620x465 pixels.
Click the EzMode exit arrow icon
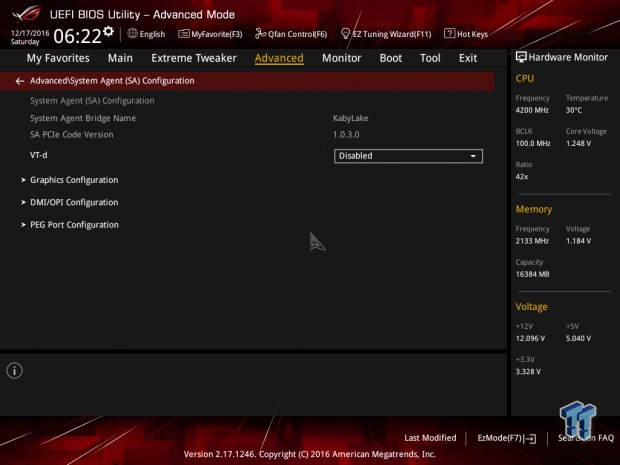tap(530, 438)
